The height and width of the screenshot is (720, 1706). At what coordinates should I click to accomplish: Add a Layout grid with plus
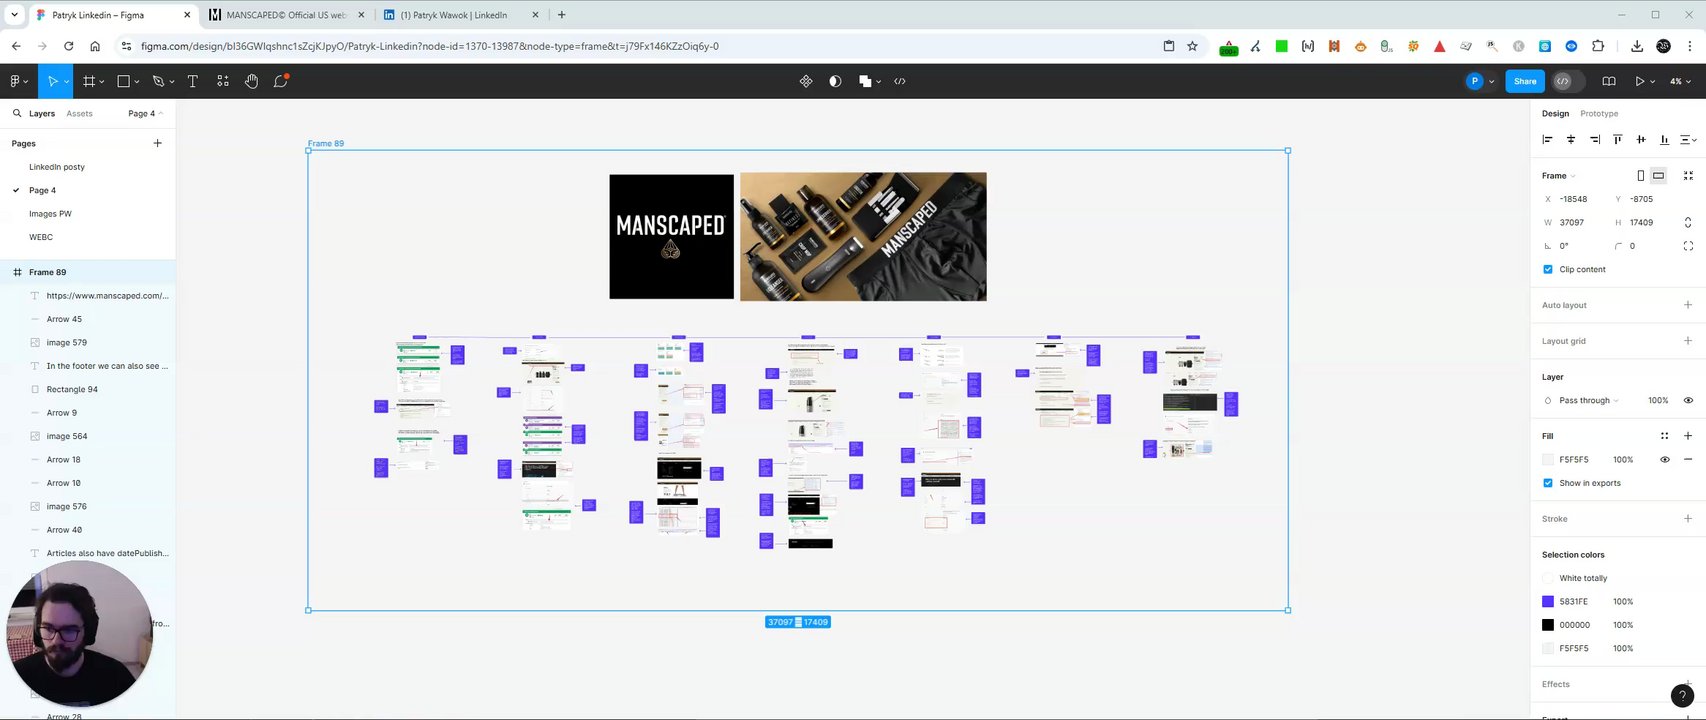[x=1688, y=341]
